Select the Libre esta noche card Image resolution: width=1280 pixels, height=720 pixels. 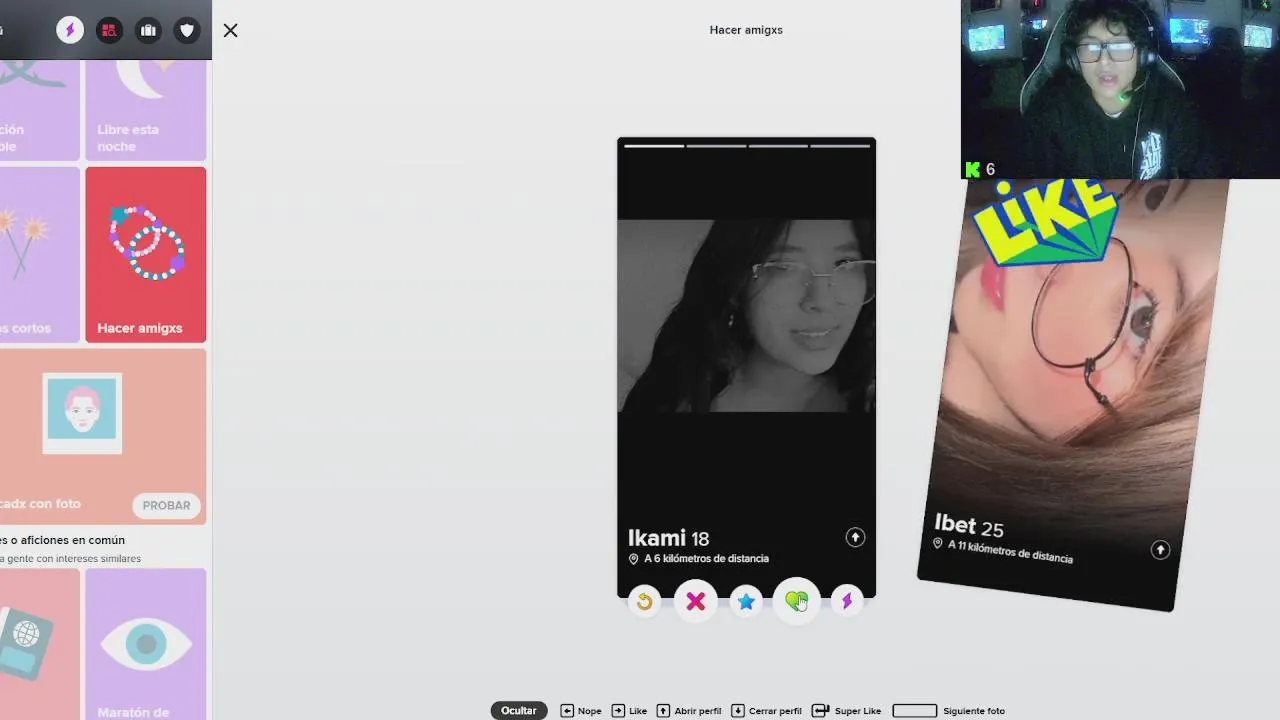tap(146, 109)
